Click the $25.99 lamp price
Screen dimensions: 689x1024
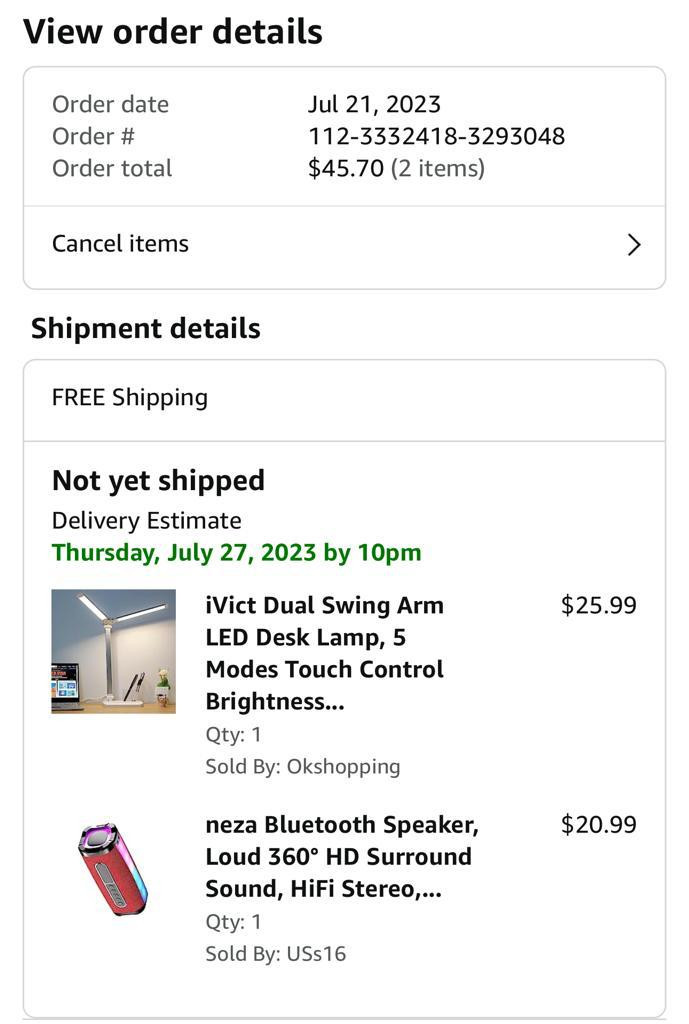coord(598,605)
